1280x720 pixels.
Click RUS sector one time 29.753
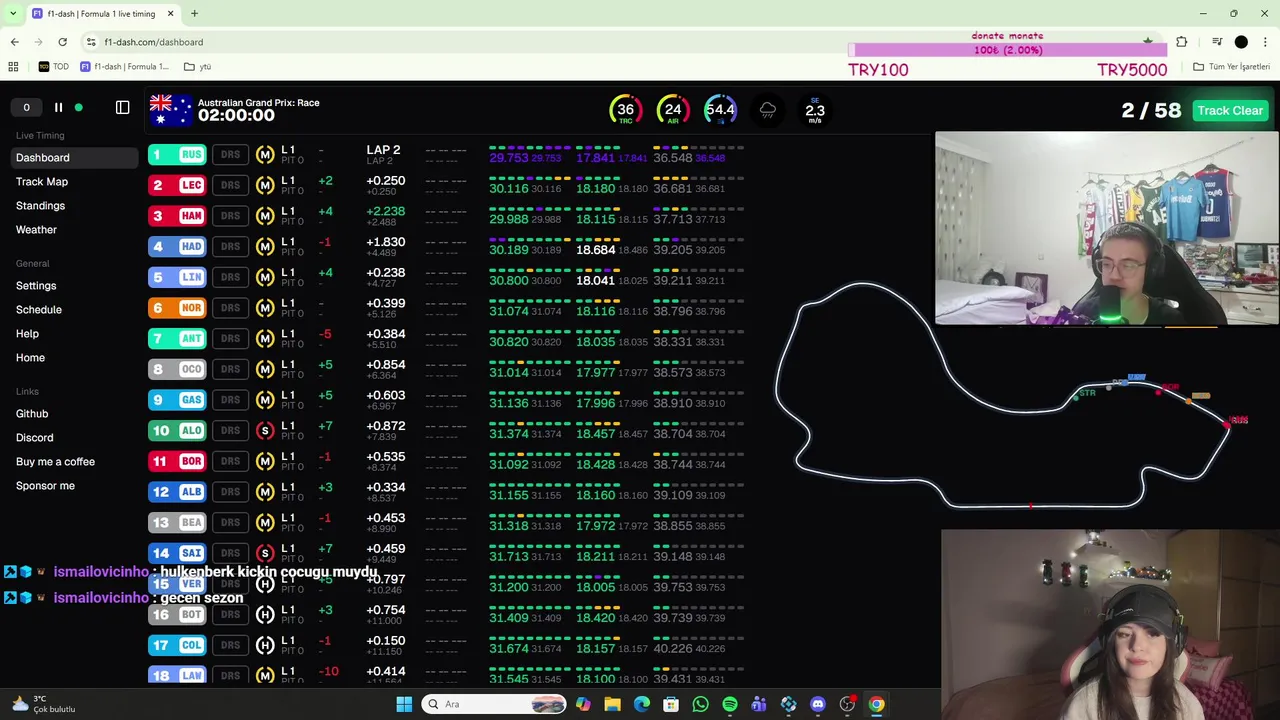click(x=508, y=158)
